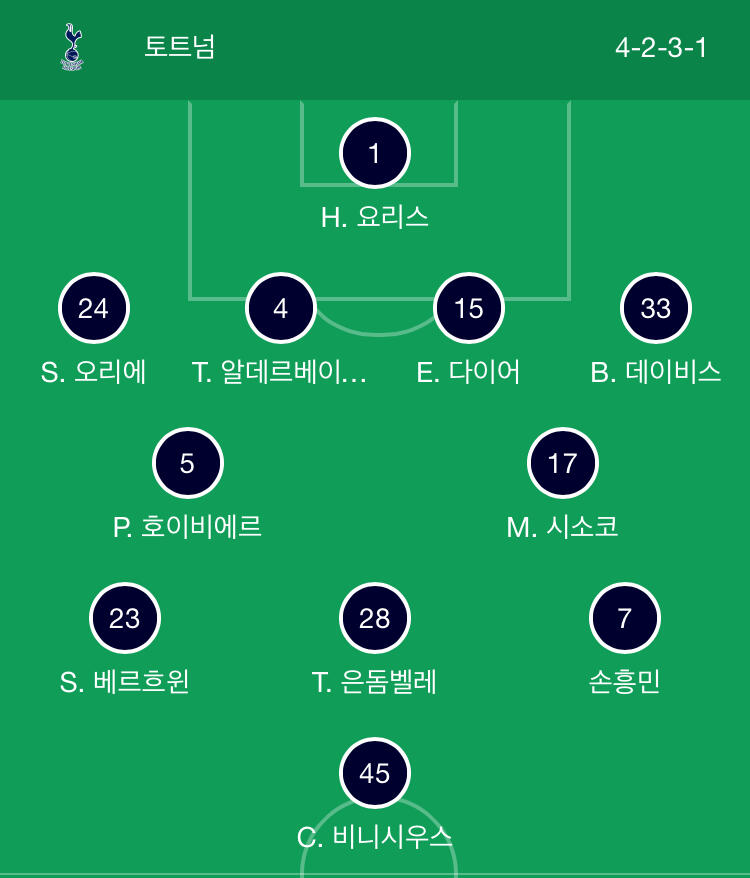Tap P. 호이비에르 name label
This screenshot has height=878, width=750.
(188, 527)
